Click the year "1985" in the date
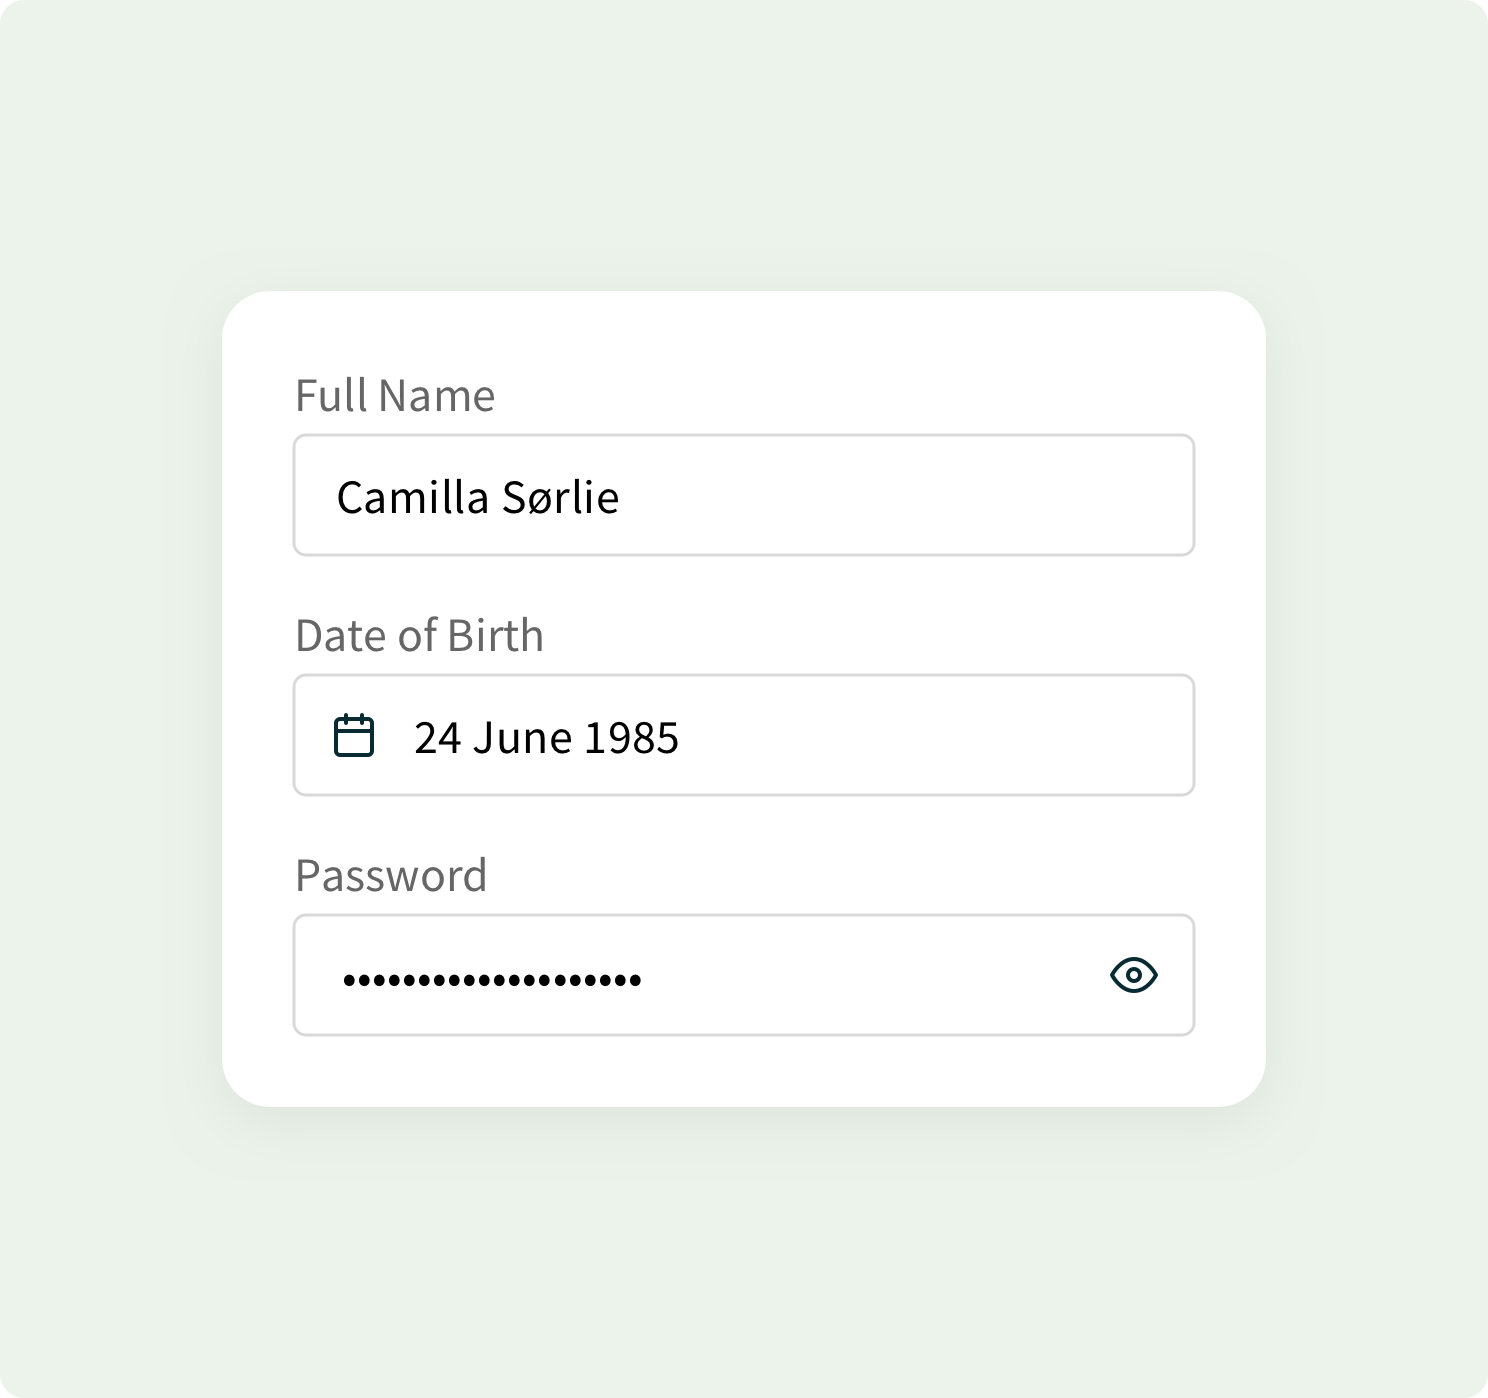 (x=631, y=738)
